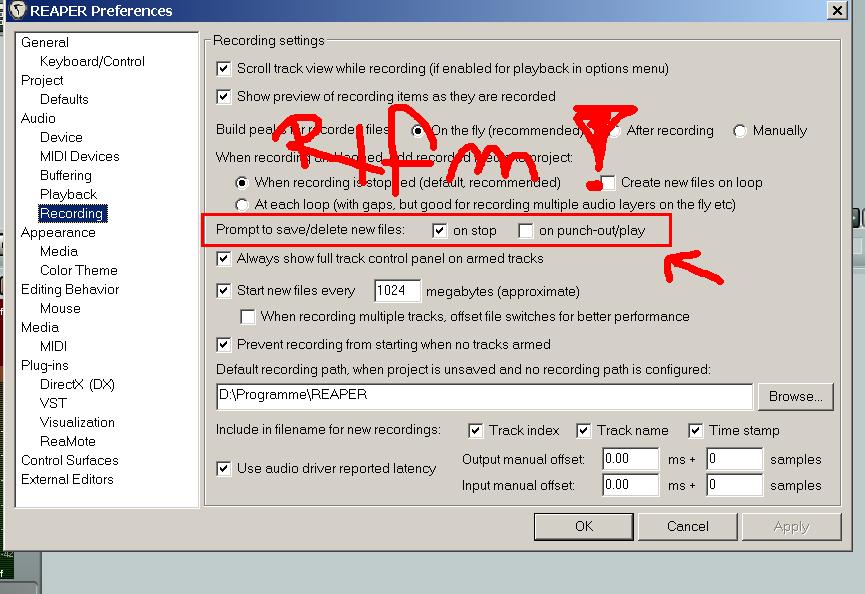Click the default recording path field

[484, 397]
